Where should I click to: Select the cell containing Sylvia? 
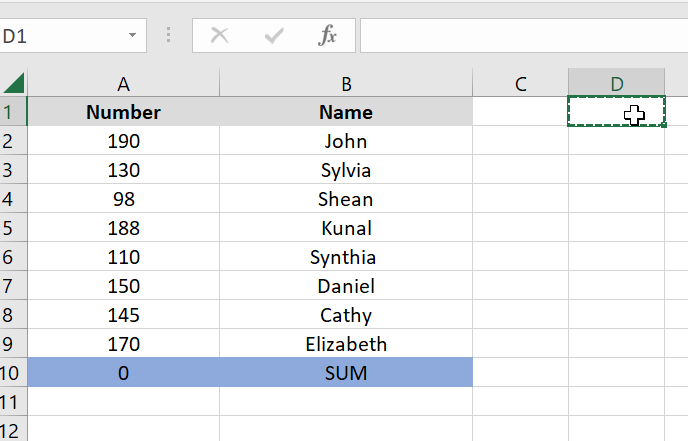pos(346,170)
